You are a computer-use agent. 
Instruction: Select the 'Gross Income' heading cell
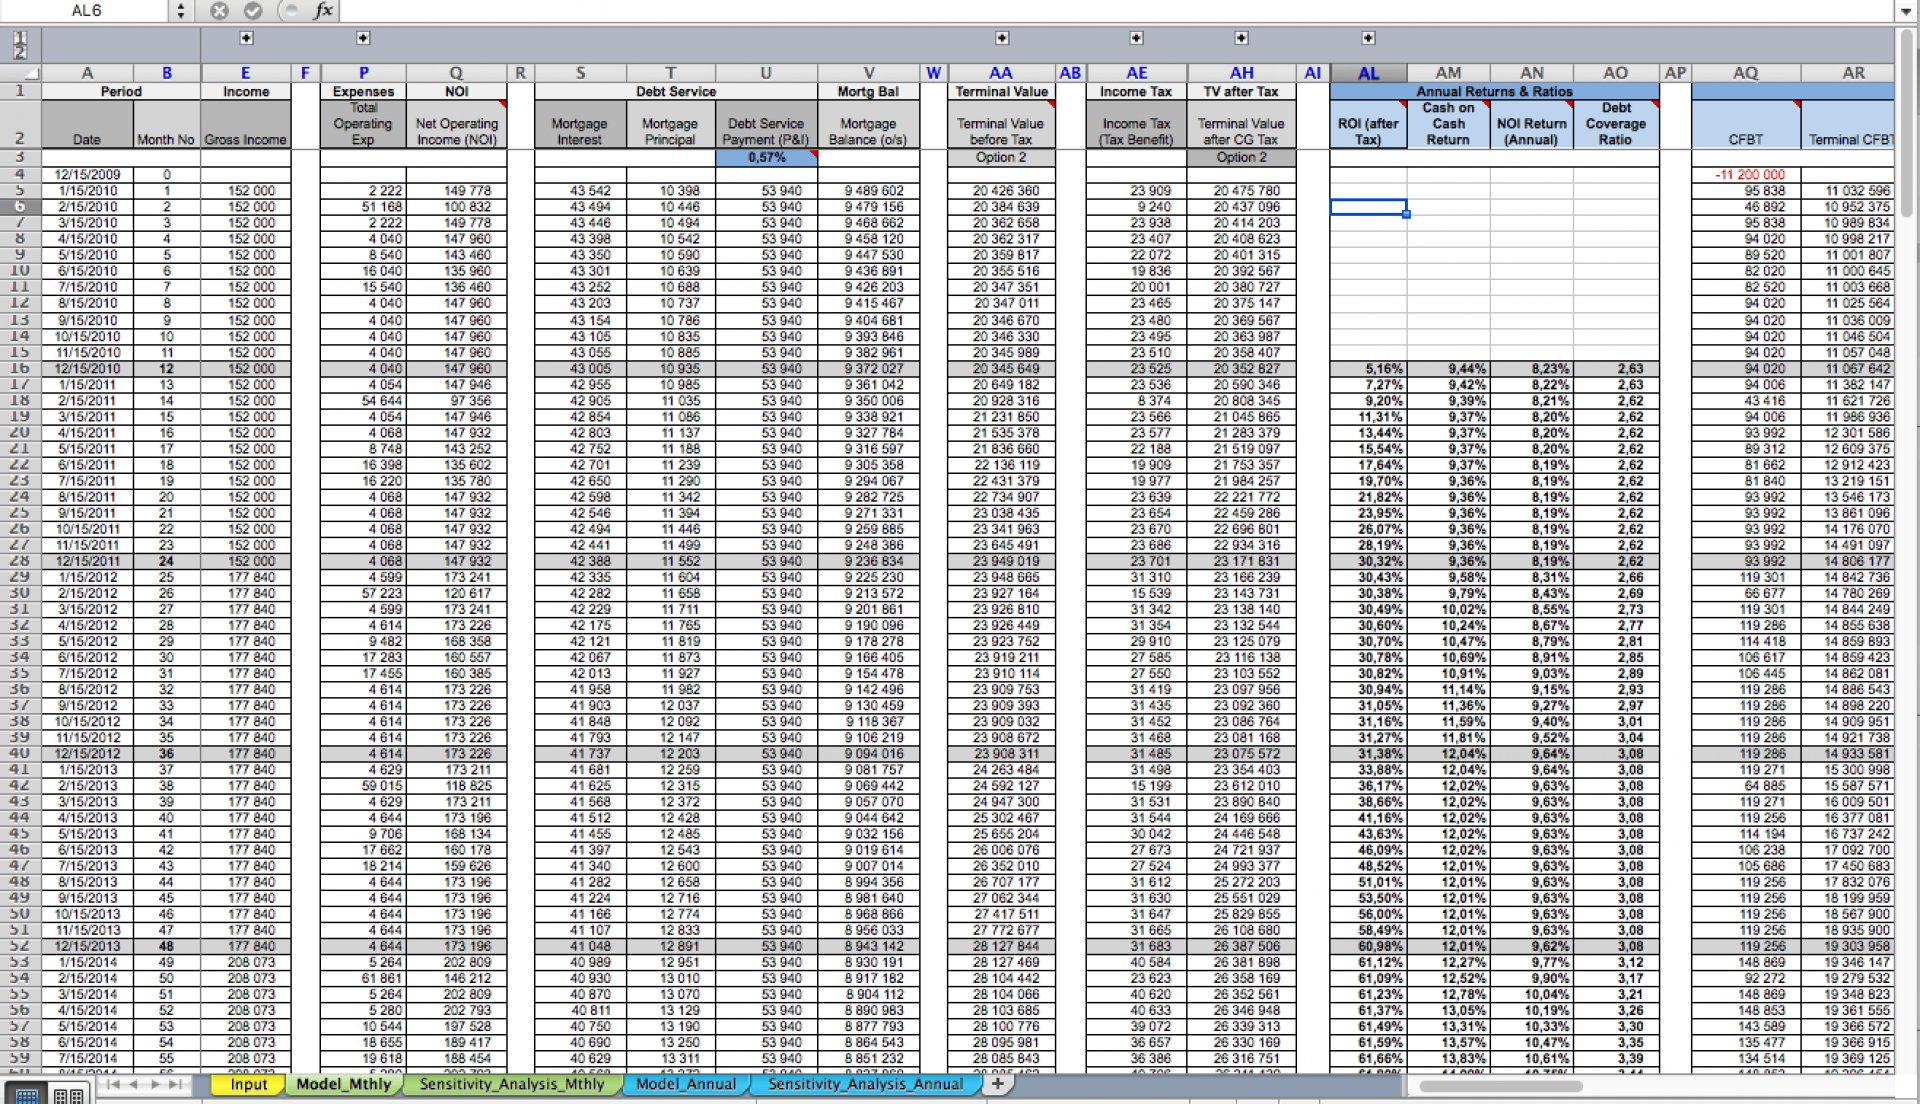tap(245, 124)
